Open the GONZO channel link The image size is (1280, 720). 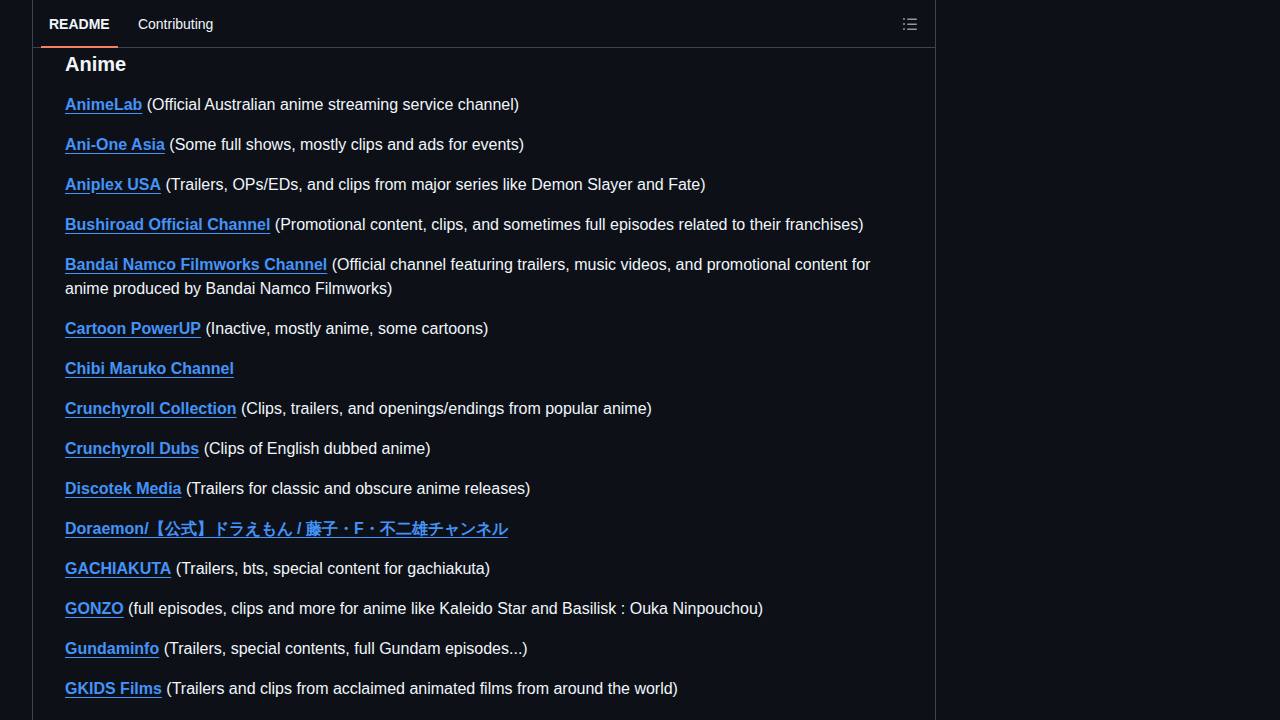click(94, 609)
